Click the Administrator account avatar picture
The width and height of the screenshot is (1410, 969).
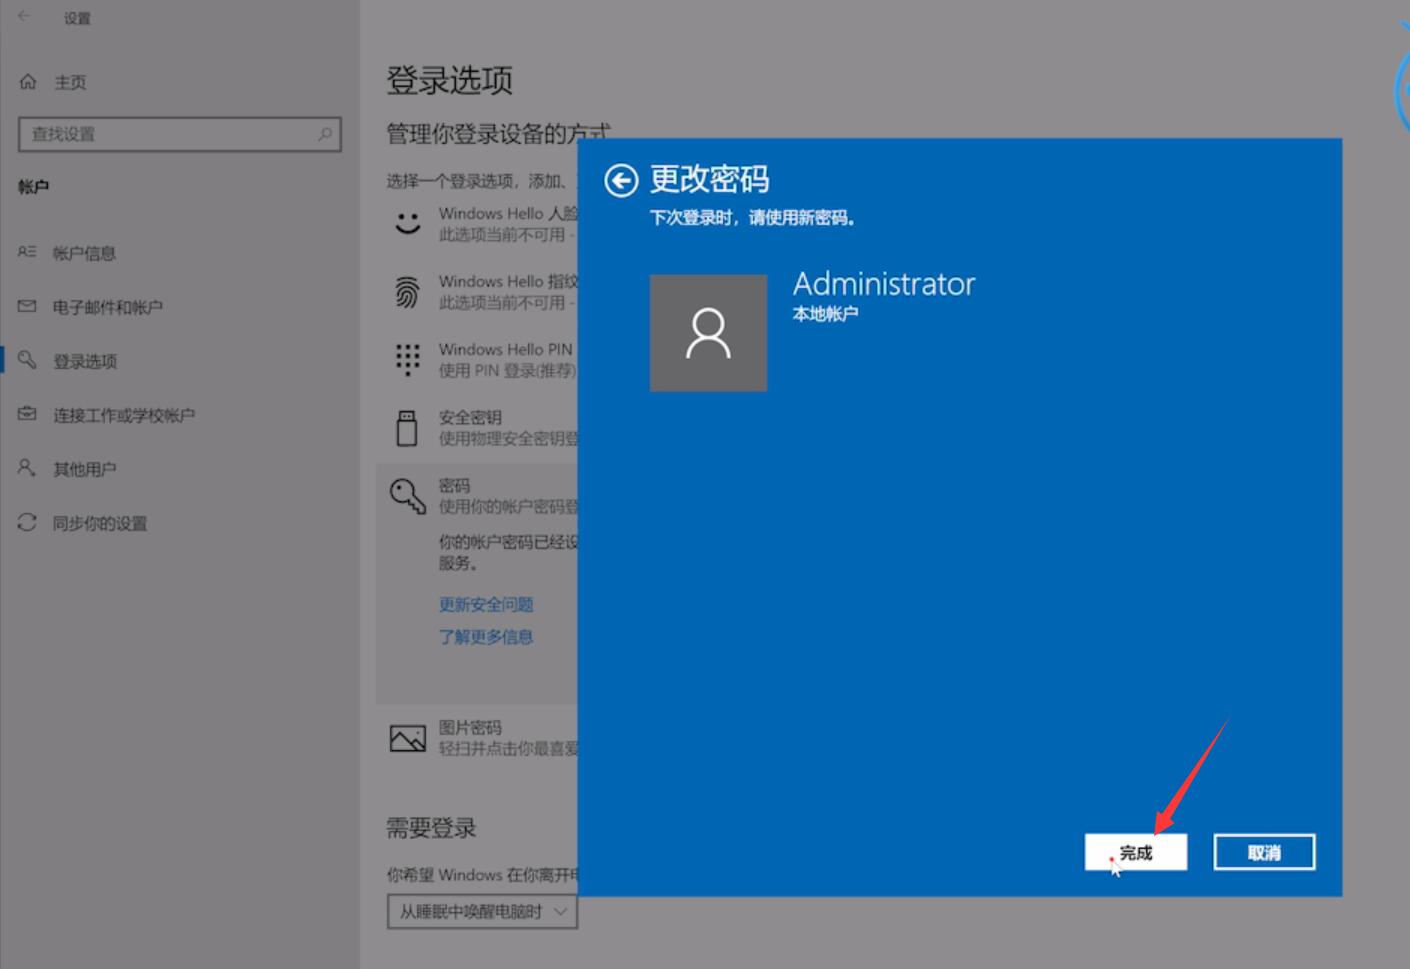click(x=708, y=333)
